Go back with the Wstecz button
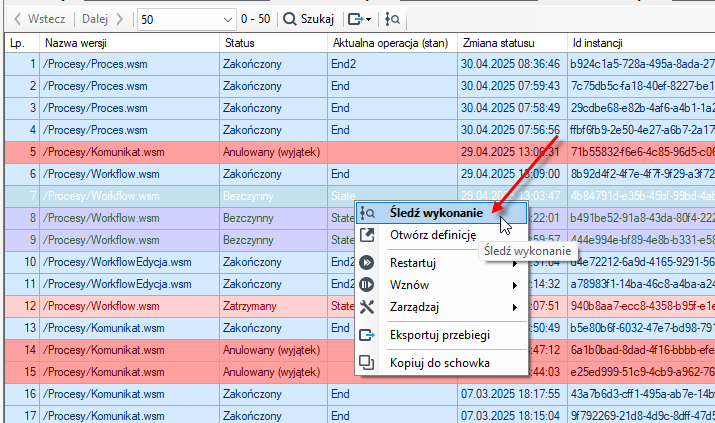 pos(40,19)
